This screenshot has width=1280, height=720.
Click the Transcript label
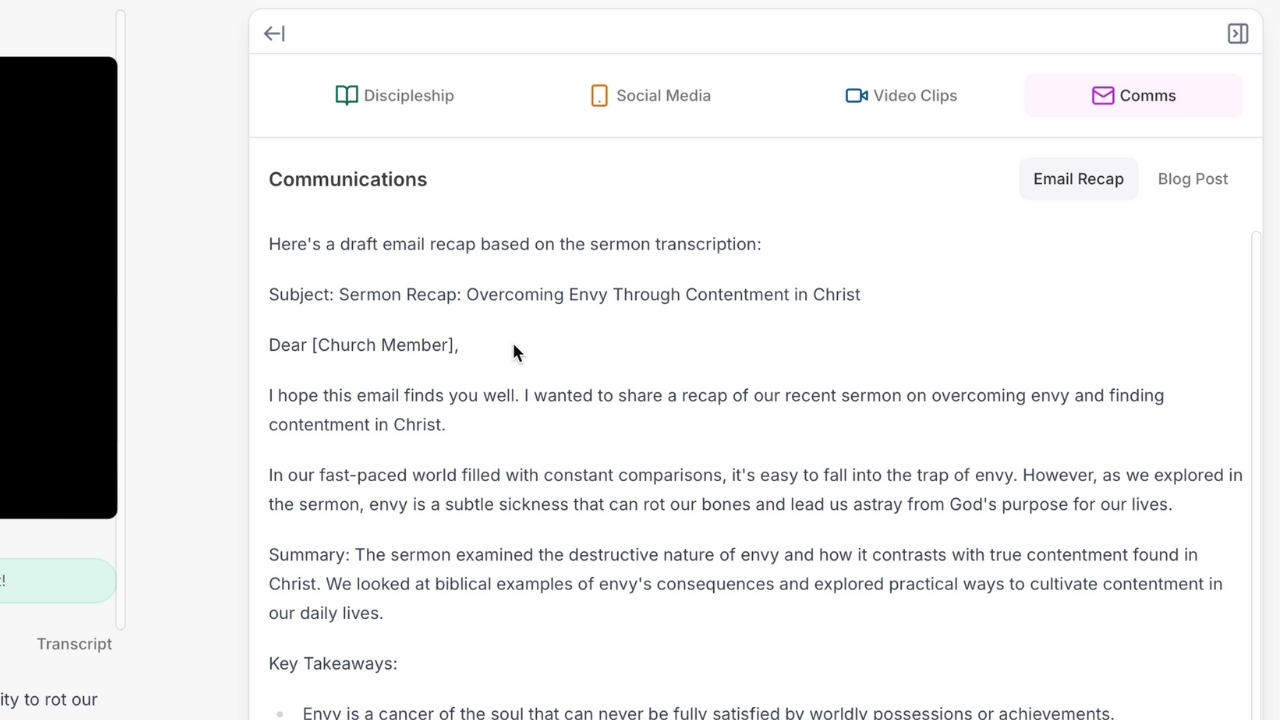[x=74, y=643]
